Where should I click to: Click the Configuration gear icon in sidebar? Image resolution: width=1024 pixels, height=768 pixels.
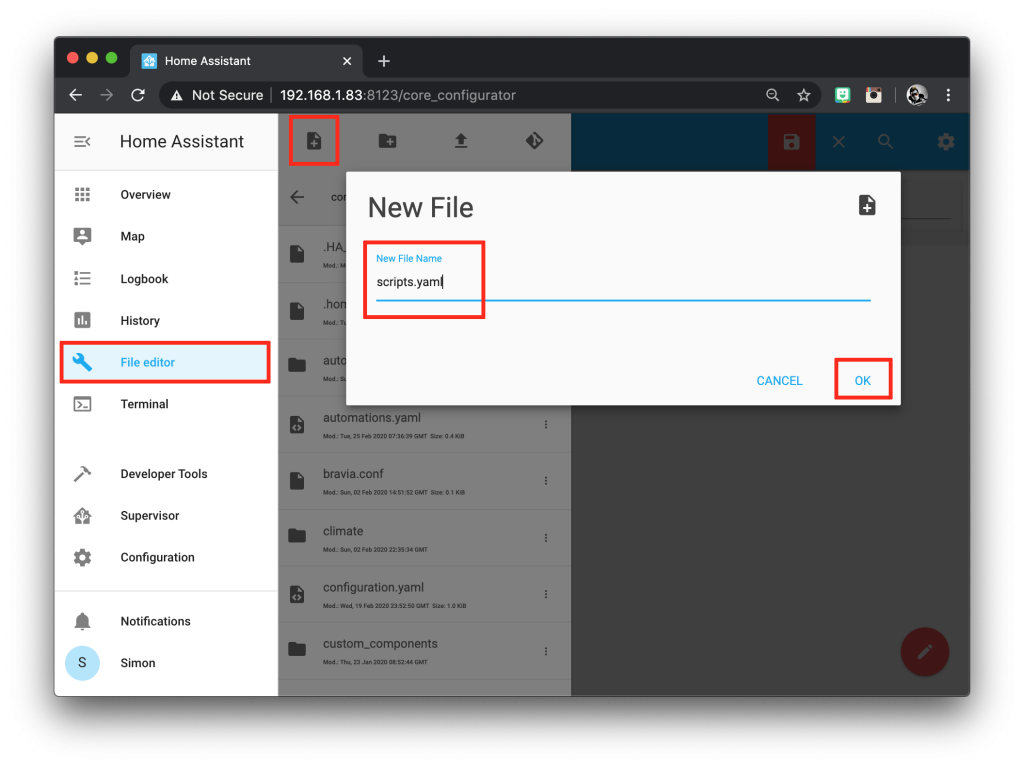coord(82,558)
